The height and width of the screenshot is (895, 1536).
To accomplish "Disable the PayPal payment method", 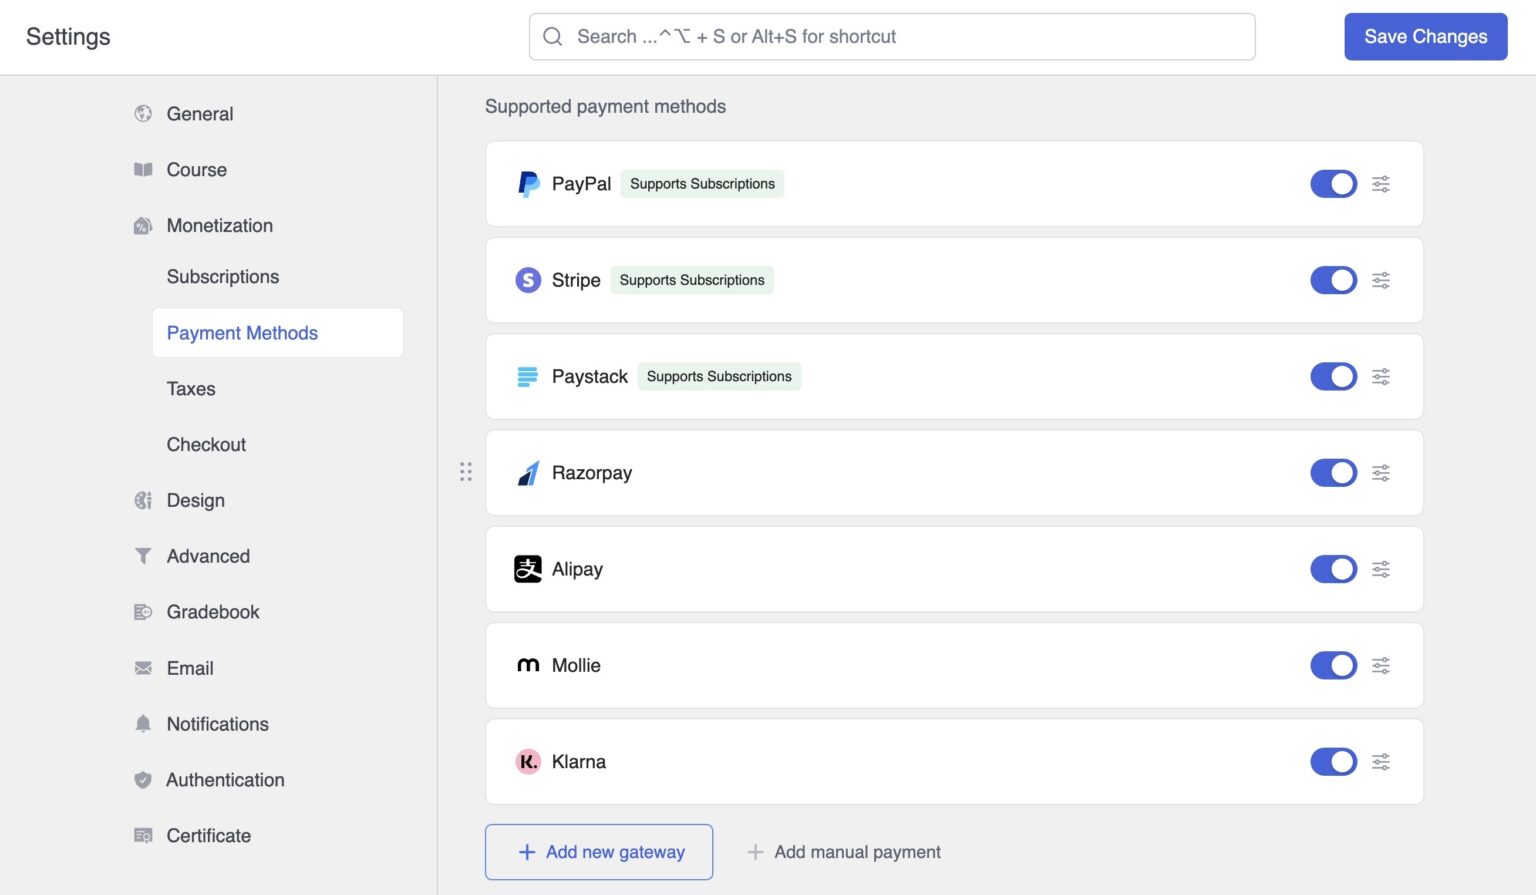I will click(x=1333, y=184).
